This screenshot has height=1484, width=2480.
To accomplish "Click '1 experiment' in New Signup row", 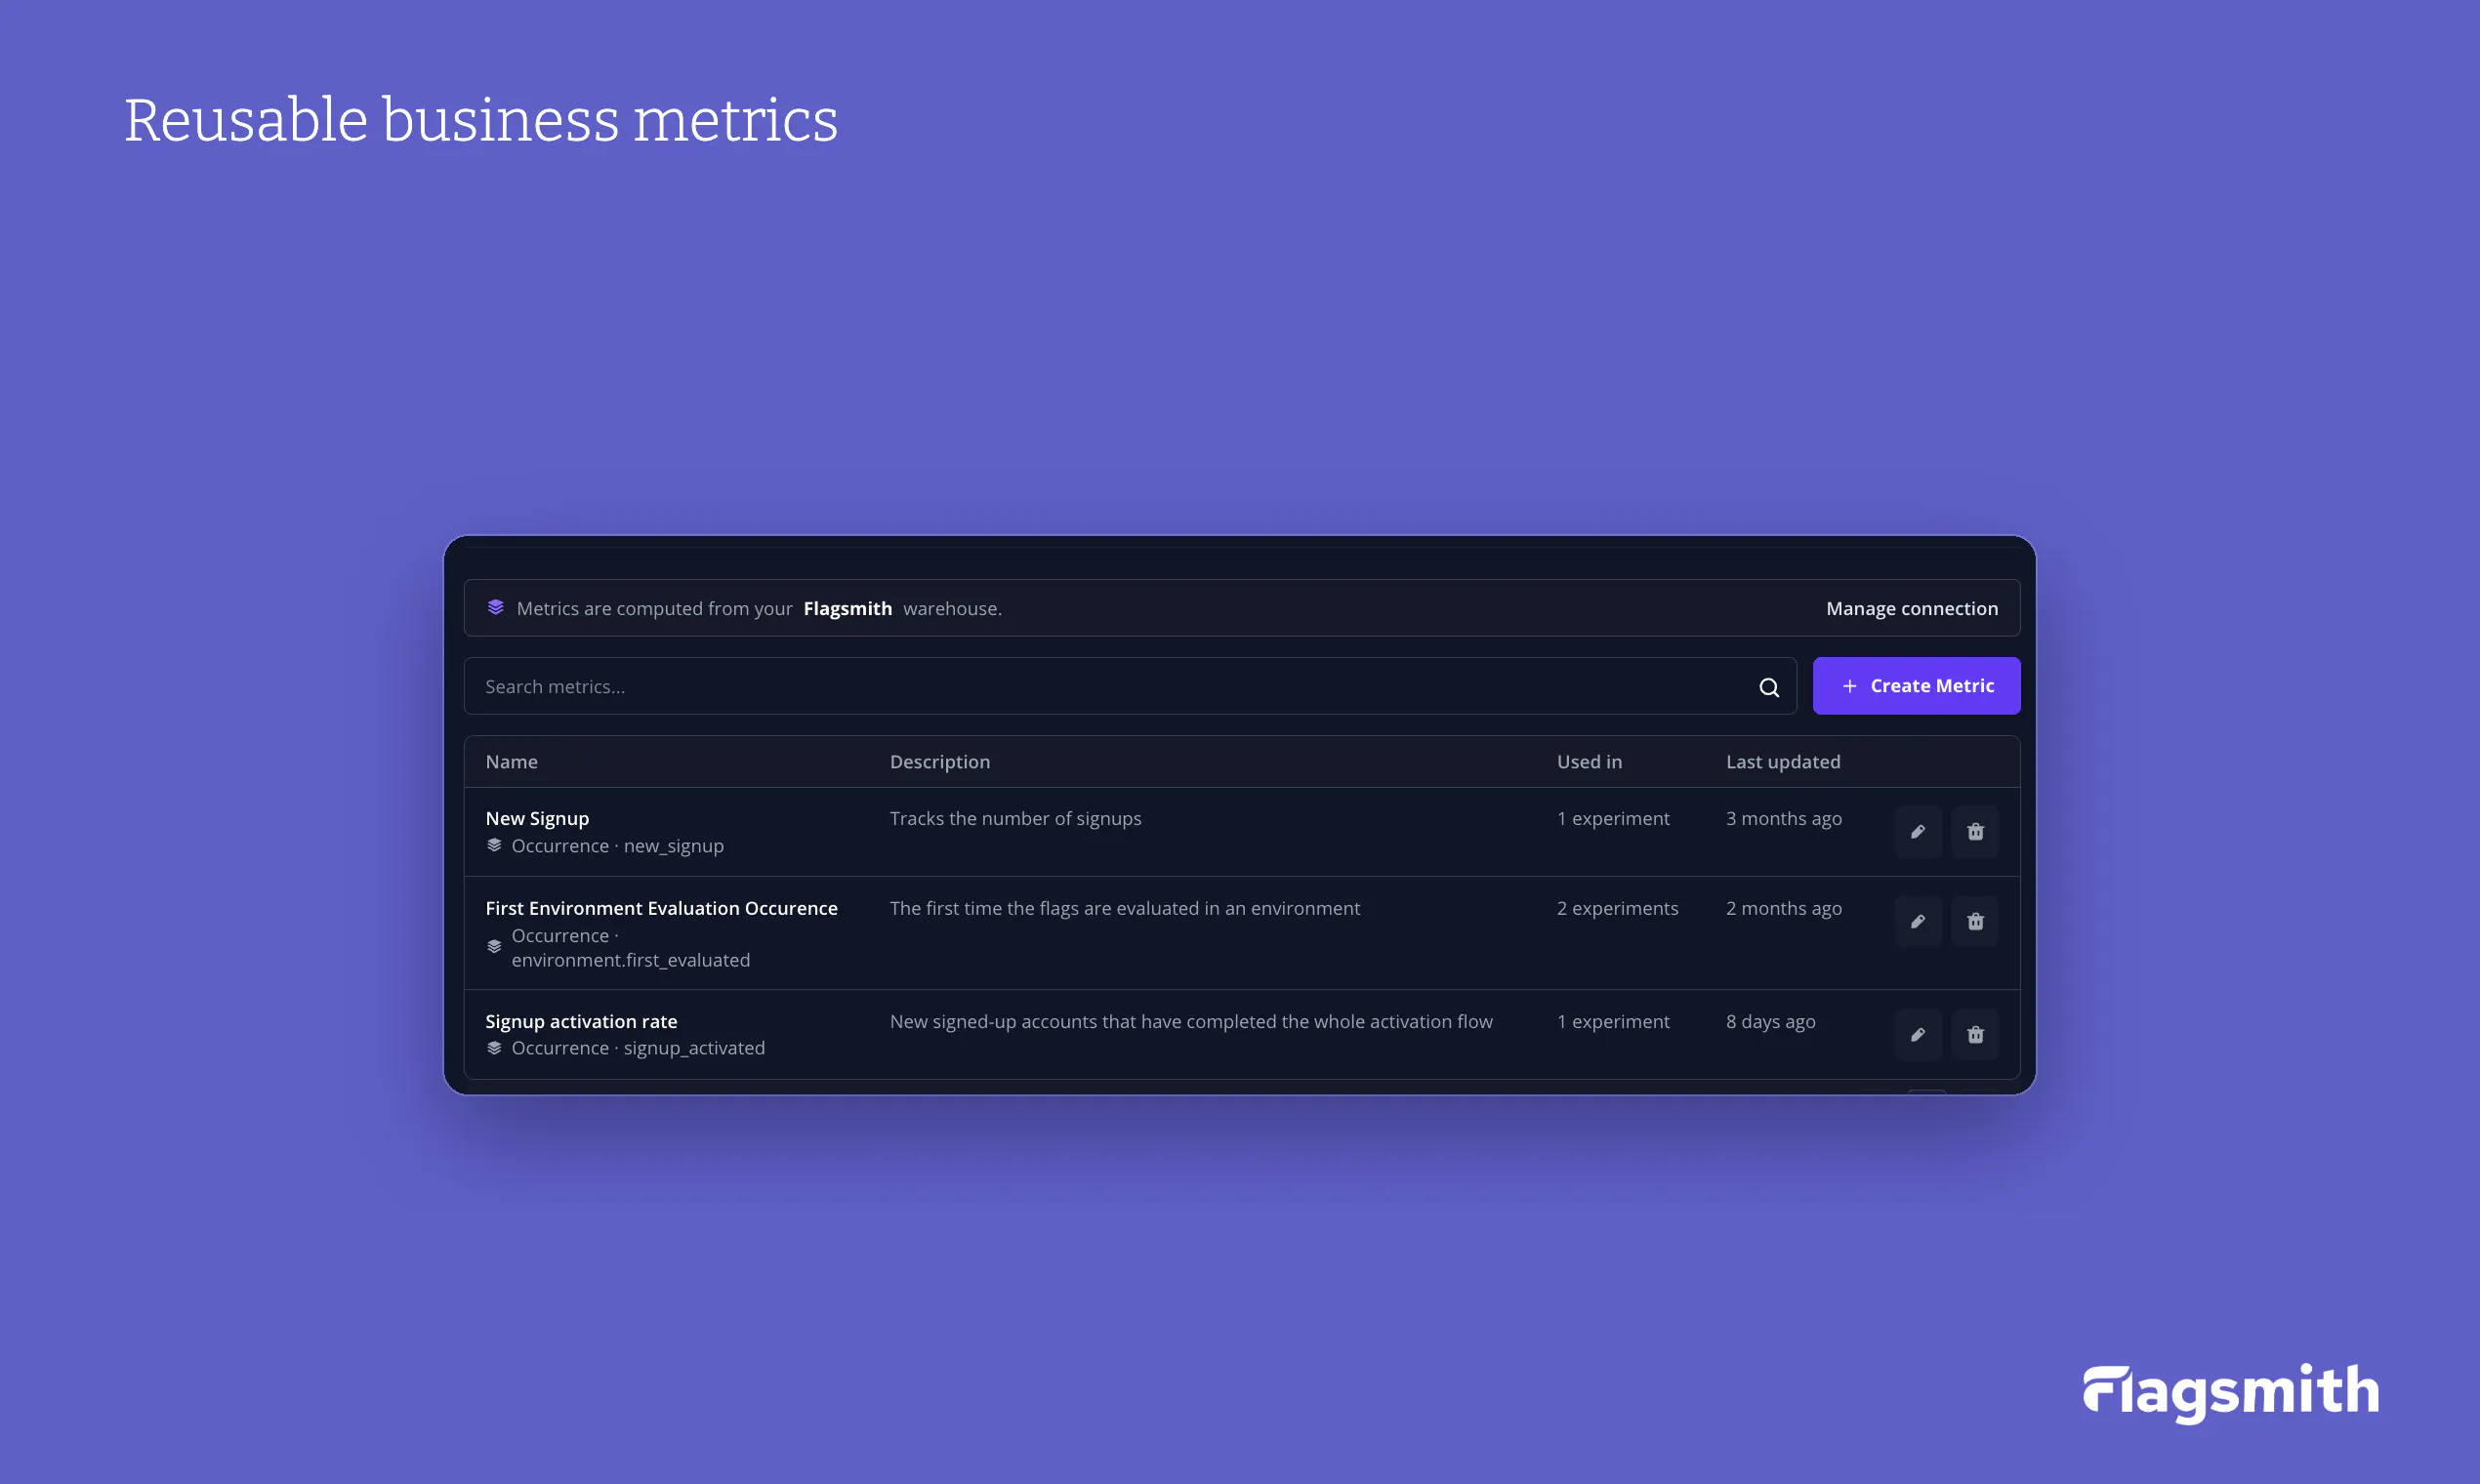I will point(1613,819).
